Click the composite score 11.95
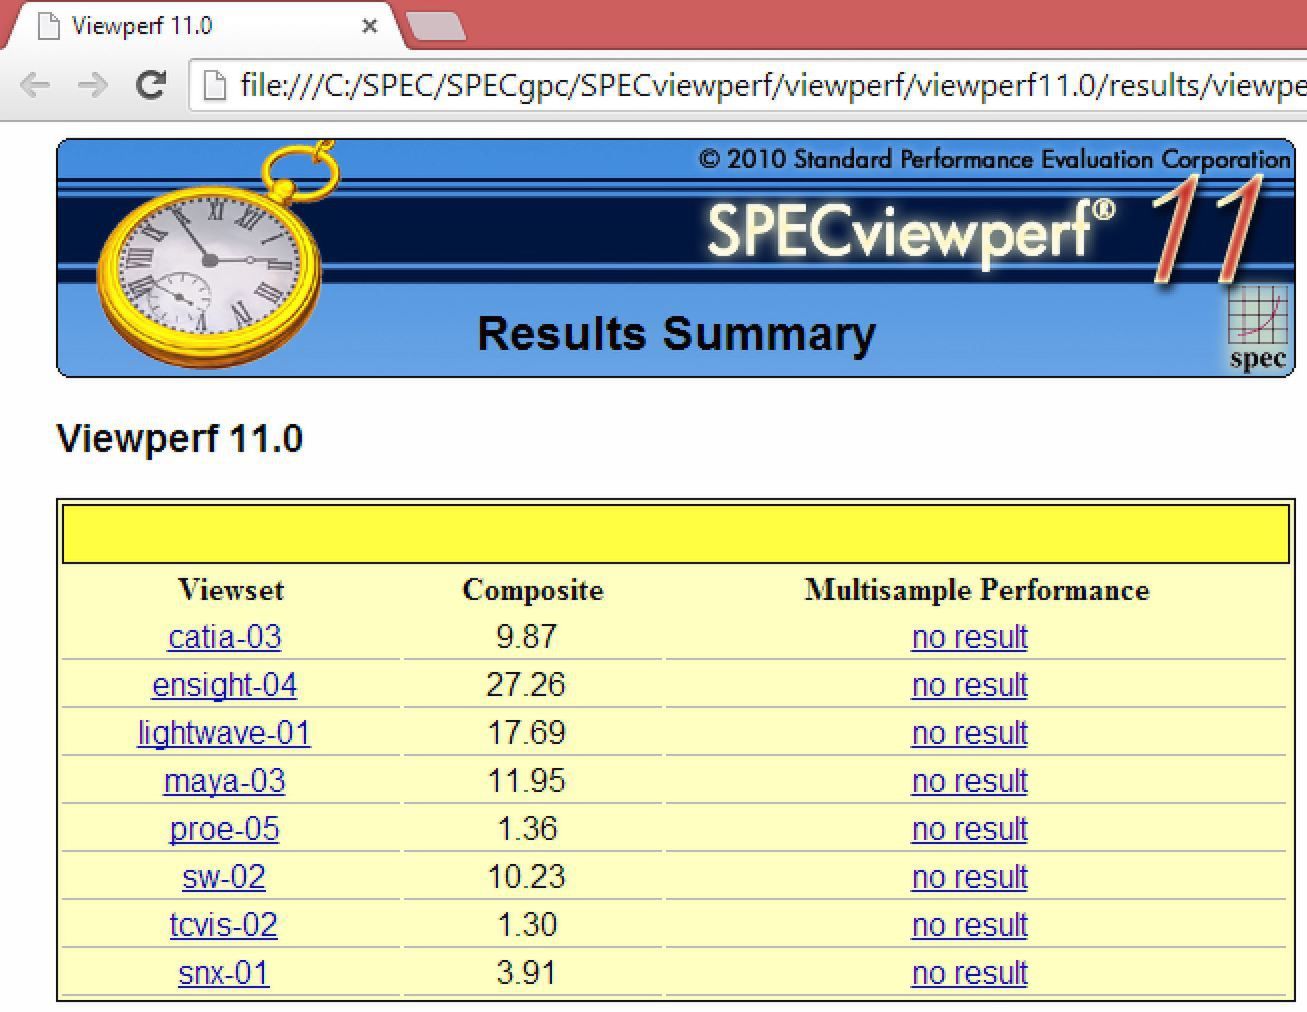The height and width of the screenshot is (1012, 1307). (527, 781)
